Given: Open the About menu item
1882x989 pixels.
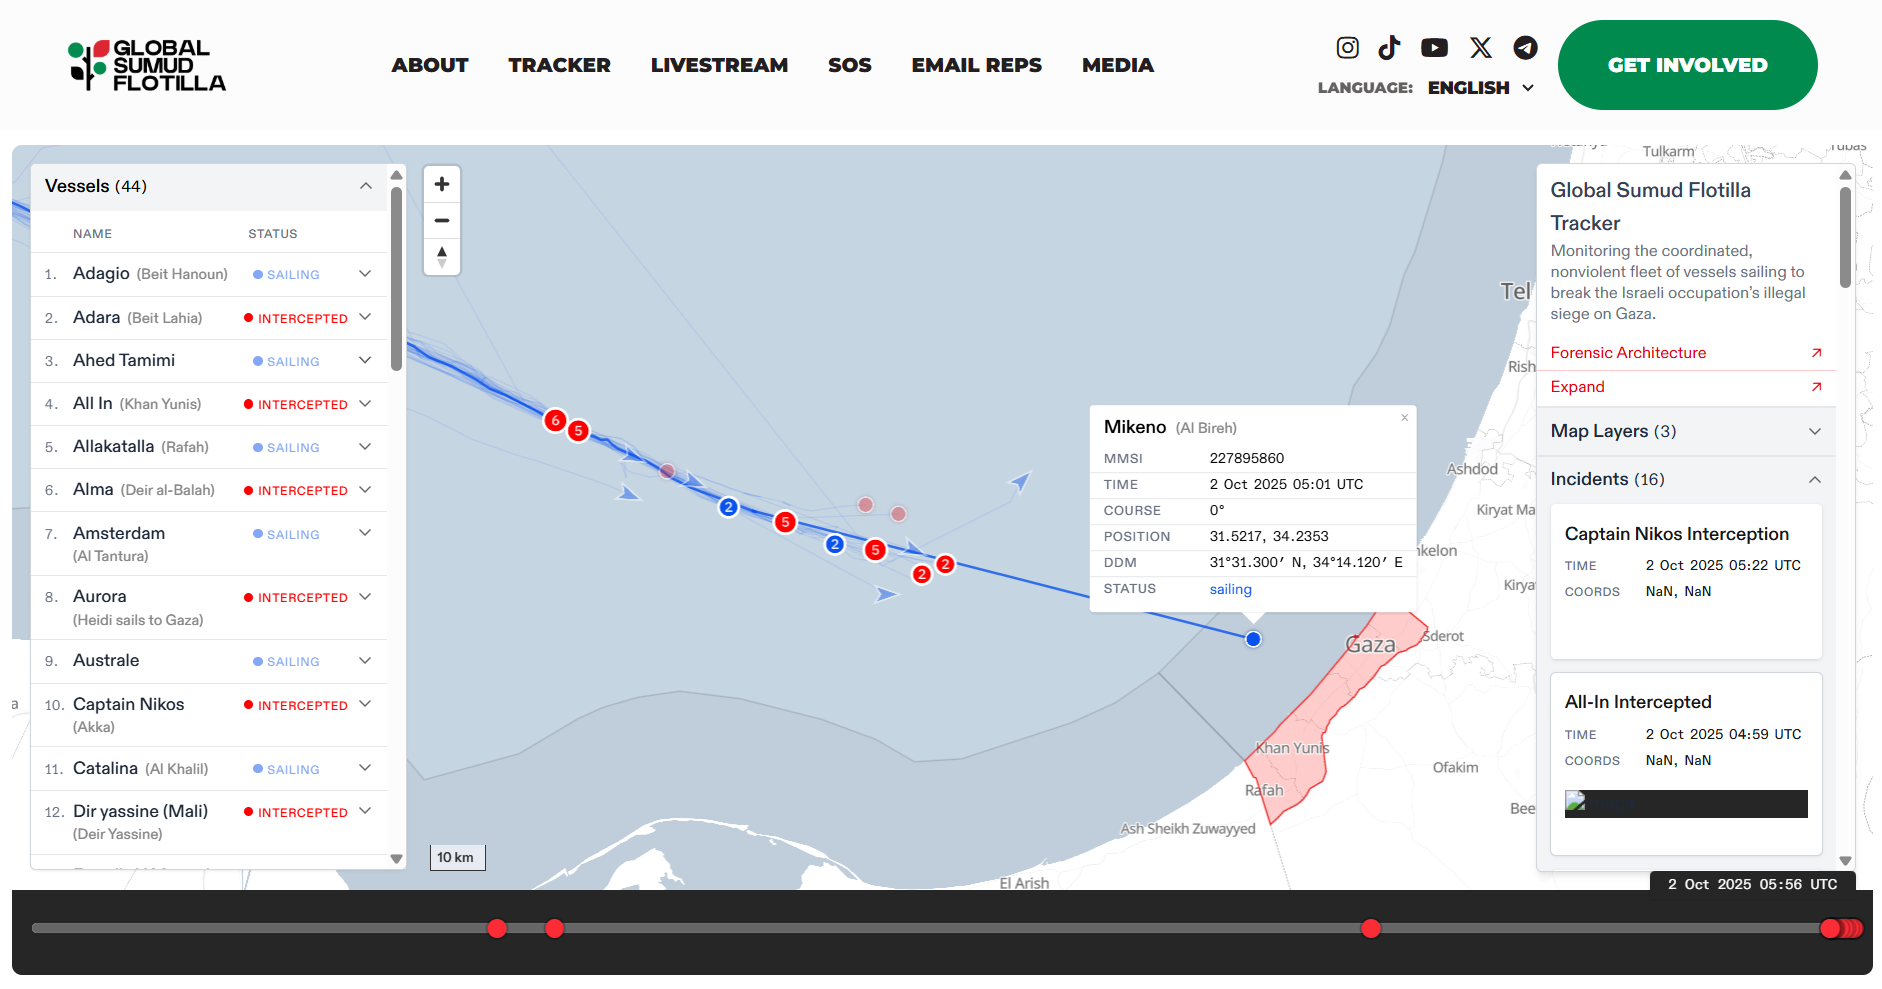Looking at the screenshot, I should (x=430, y=65).
